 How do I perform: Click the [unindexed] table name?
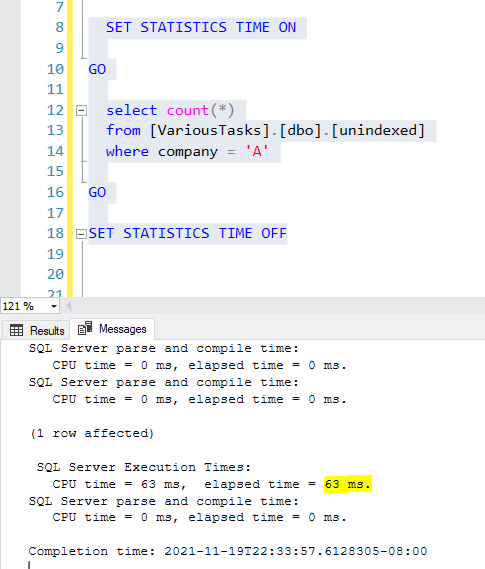coord(378,131)
